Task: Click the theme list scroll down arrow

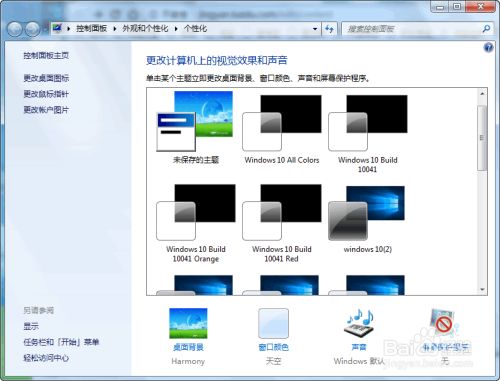Action: coord(482,290)
